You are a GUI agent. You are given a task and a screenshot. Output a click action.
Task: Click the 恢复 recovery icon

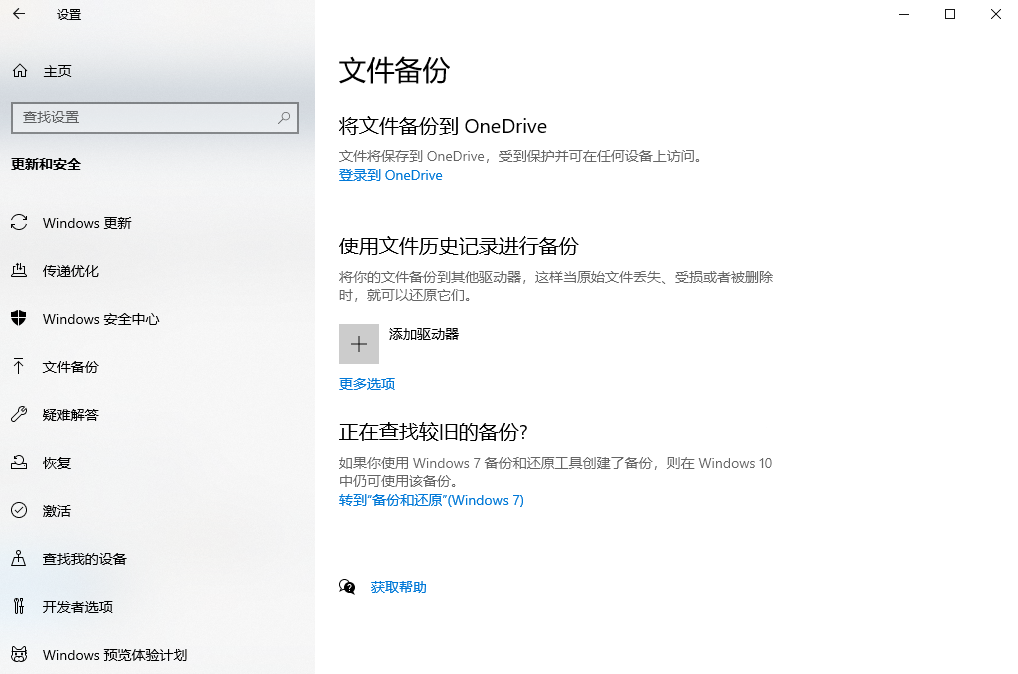18,463
